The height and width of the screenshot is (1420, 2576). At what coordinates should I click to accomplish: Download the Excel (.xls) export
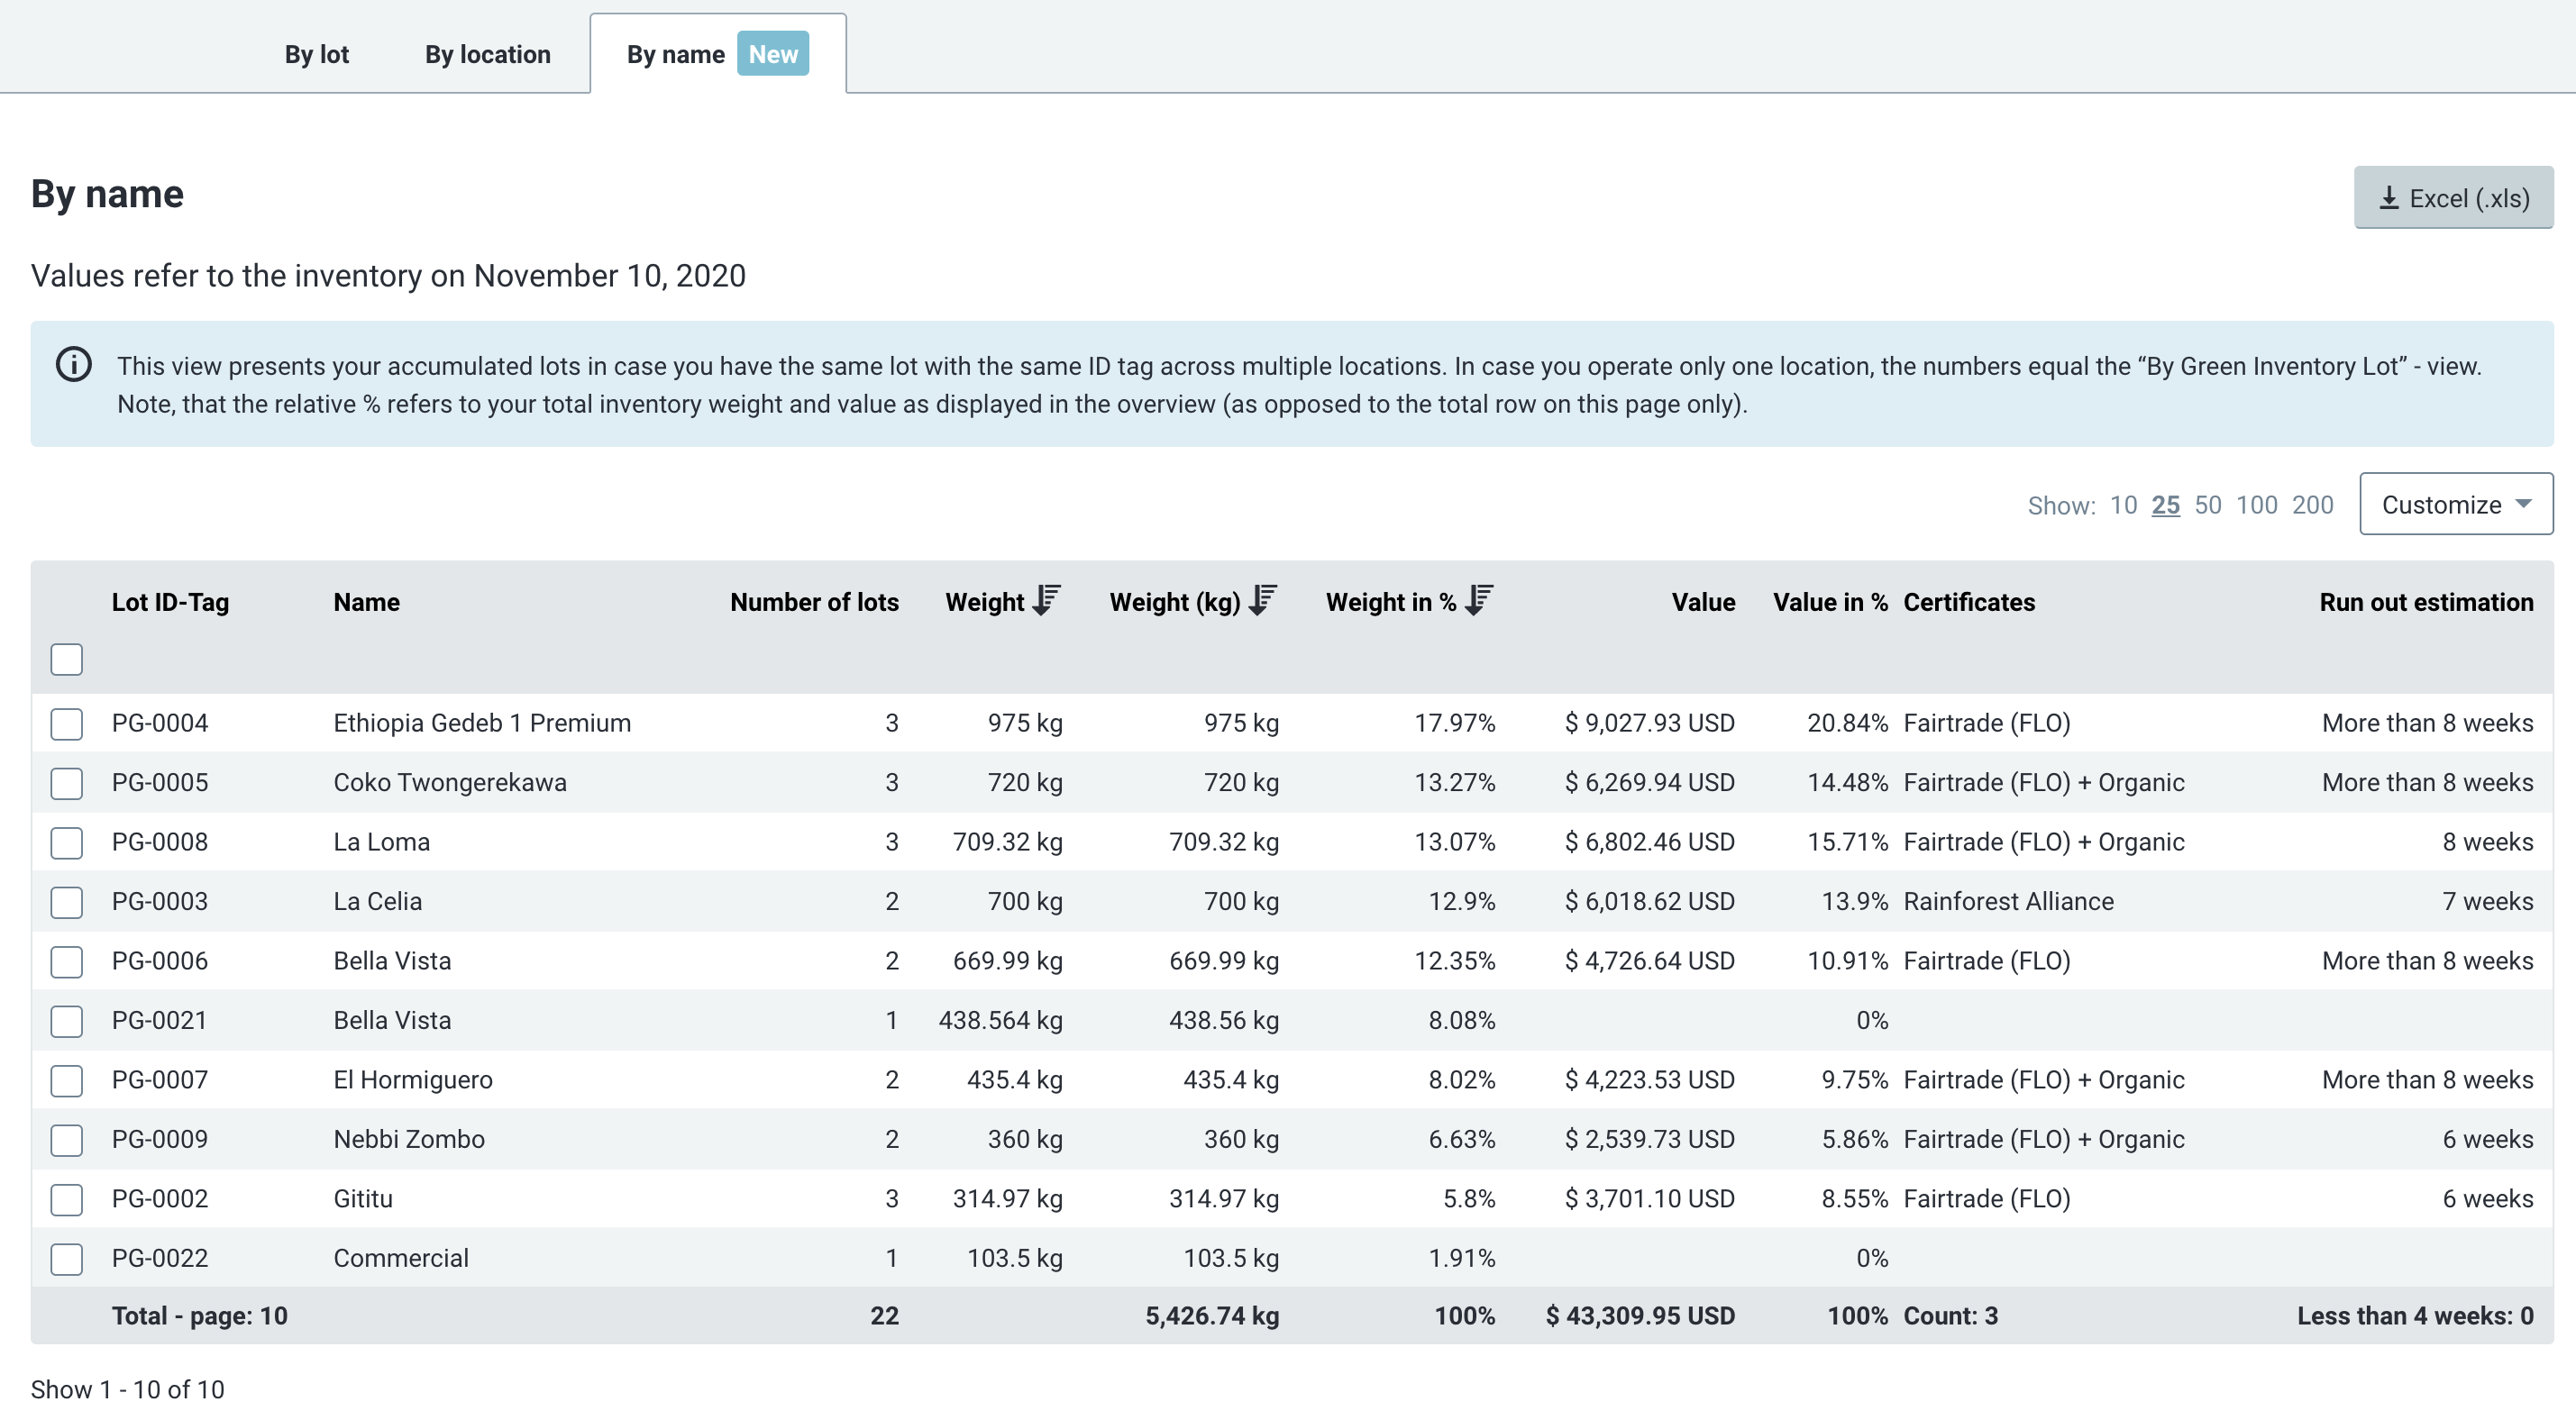pyautogui.click(x=2453, y=198)
